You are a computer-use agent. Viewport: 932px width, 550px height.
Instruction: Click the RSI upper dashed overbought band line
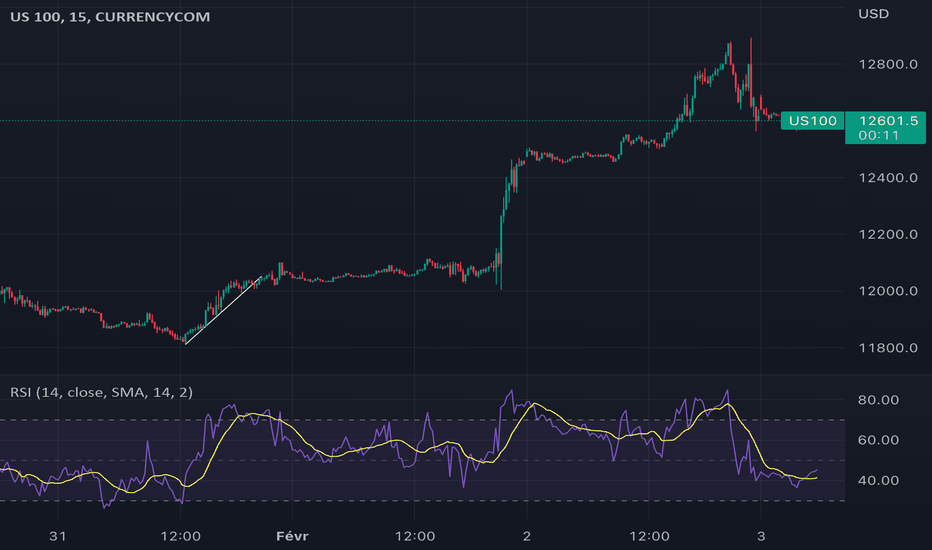[x=422, y=420]
